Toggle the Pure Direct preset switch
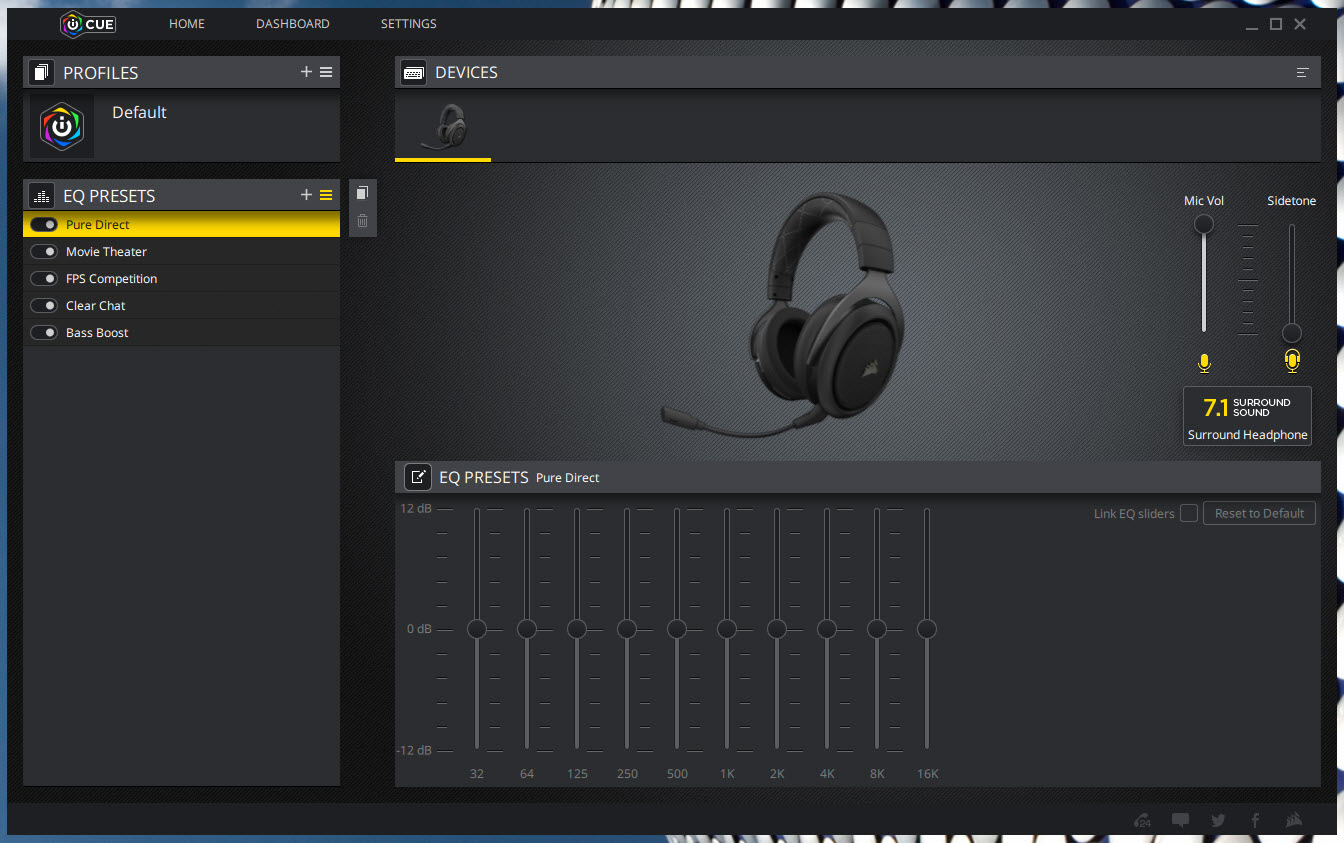1344x843 pixels. click(44, 225)
